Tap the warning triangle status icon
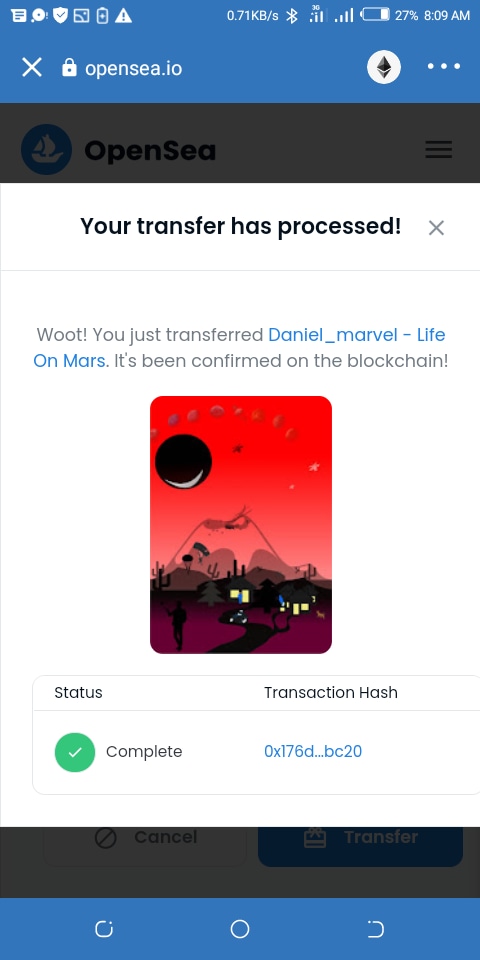Image resolution: width=480 pixels, height=960 pixels. 123,15
